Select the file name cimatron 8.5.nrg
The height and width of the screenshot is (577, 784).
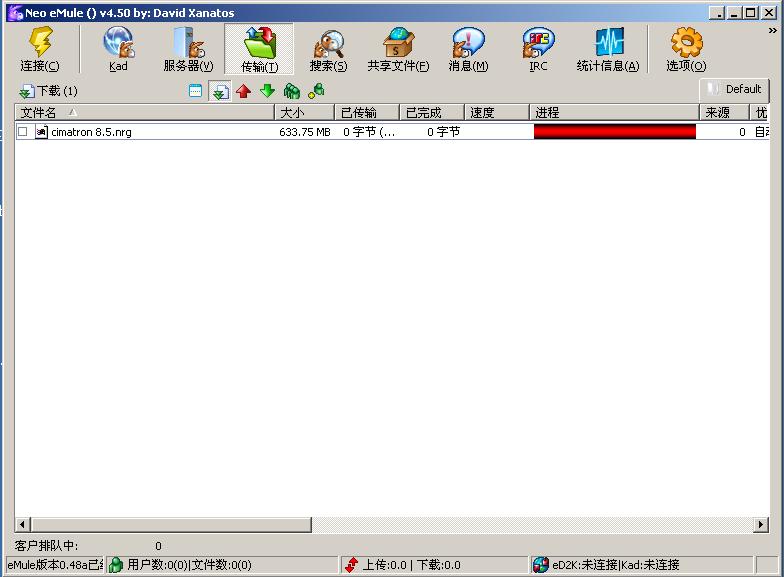(92, 132)
